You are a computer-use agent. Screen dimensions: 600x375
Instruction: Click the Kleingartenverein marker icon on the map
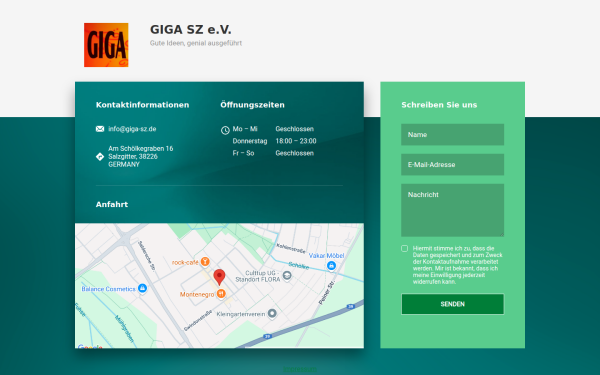click(x=272, y=313)
